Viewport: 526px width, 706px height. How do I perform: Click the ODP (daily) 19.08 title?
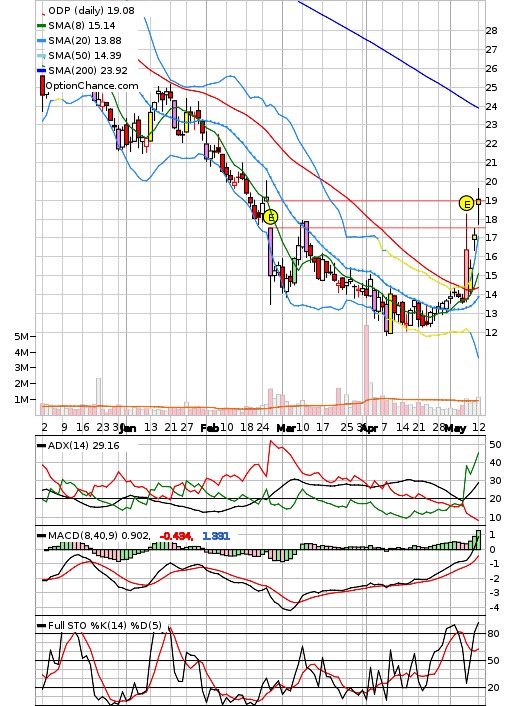(91, 10)
